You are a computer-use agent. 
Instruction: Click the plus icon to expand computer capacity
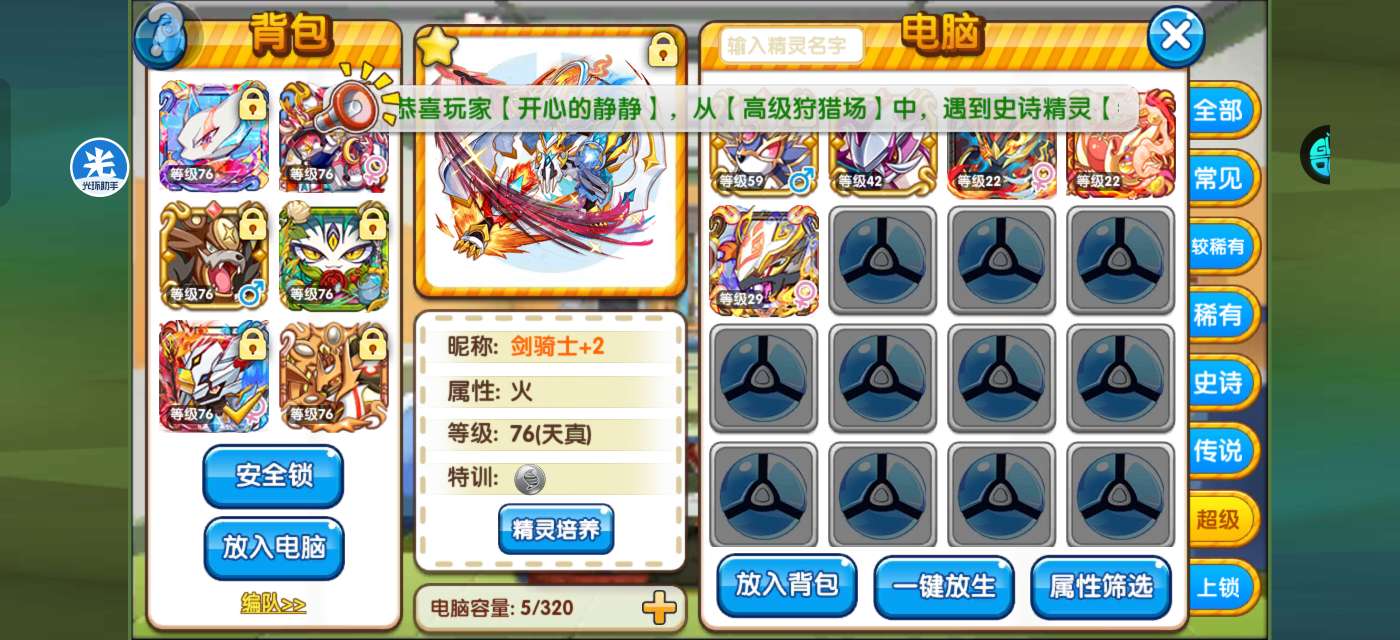pyautogui.click(x=658, y=607)
